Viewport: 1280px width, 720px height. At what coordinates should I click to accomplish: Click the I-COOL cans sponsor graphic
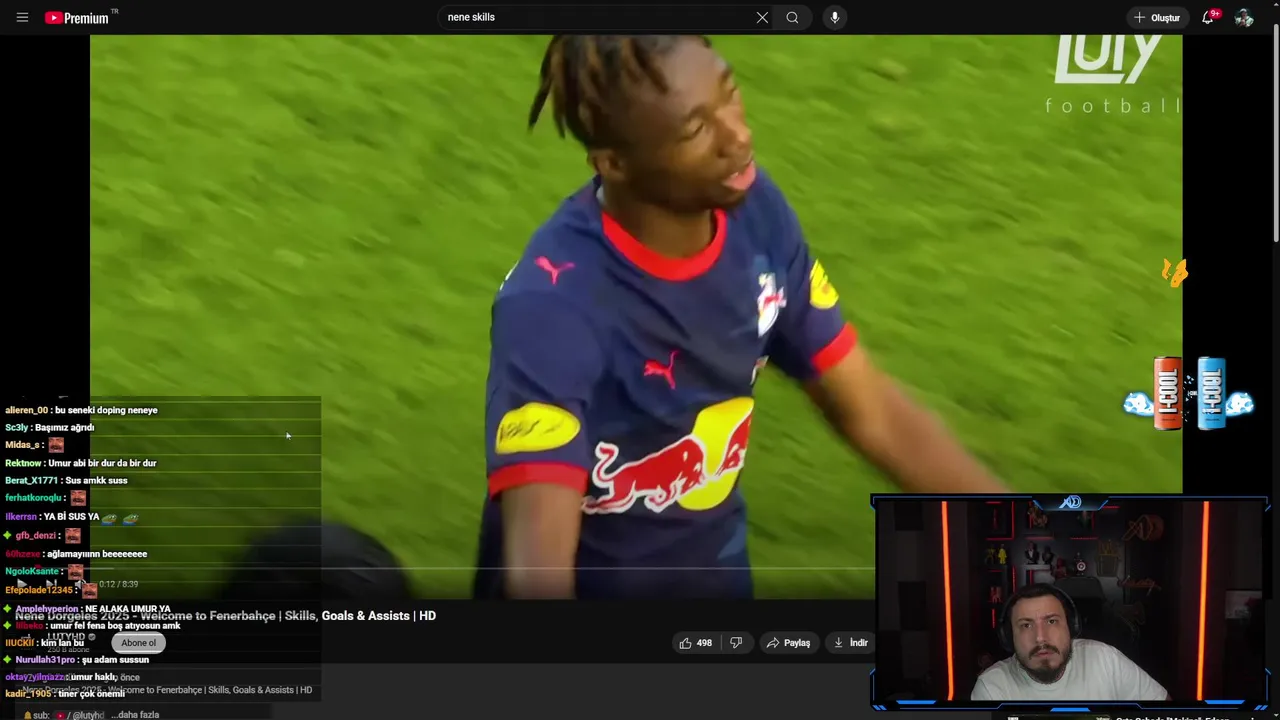[x=1188, y=393]
